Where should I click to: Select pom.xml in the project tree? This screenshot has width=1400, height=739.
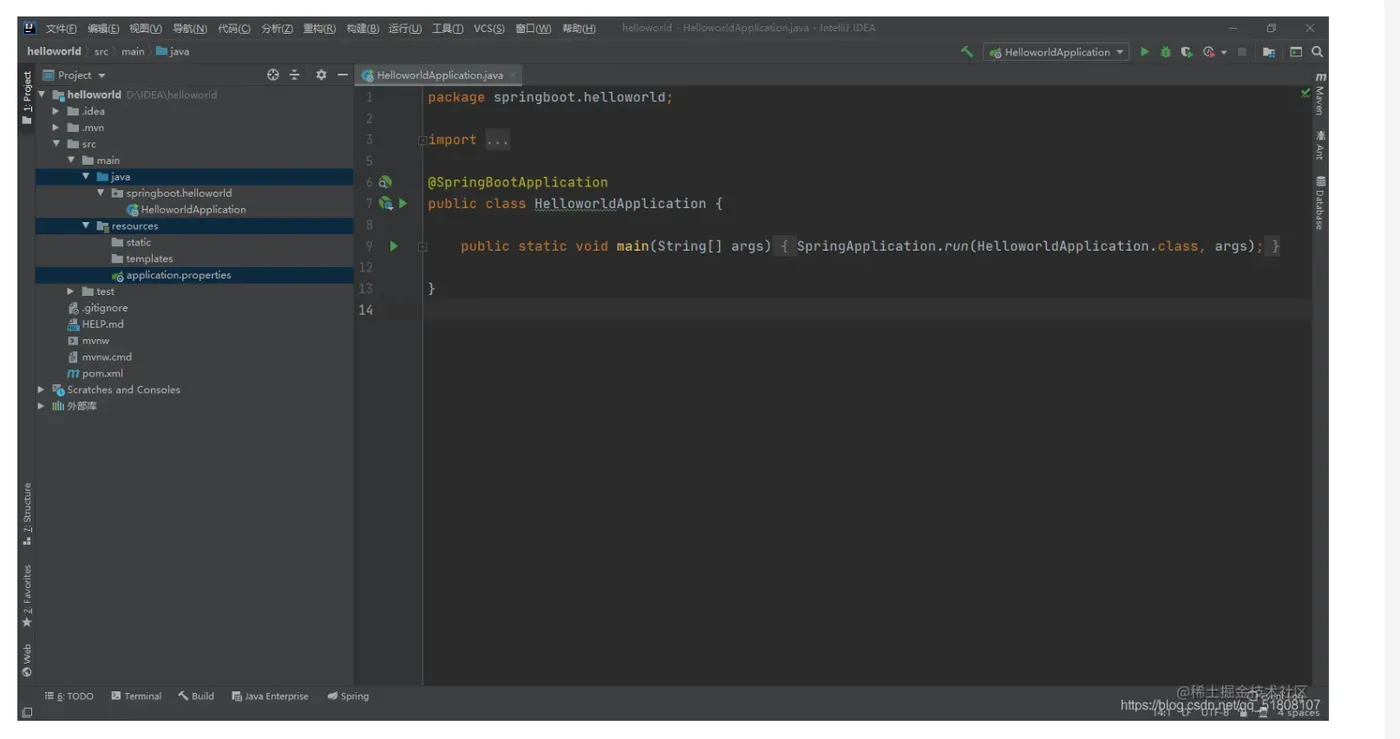tap(102, 373)
